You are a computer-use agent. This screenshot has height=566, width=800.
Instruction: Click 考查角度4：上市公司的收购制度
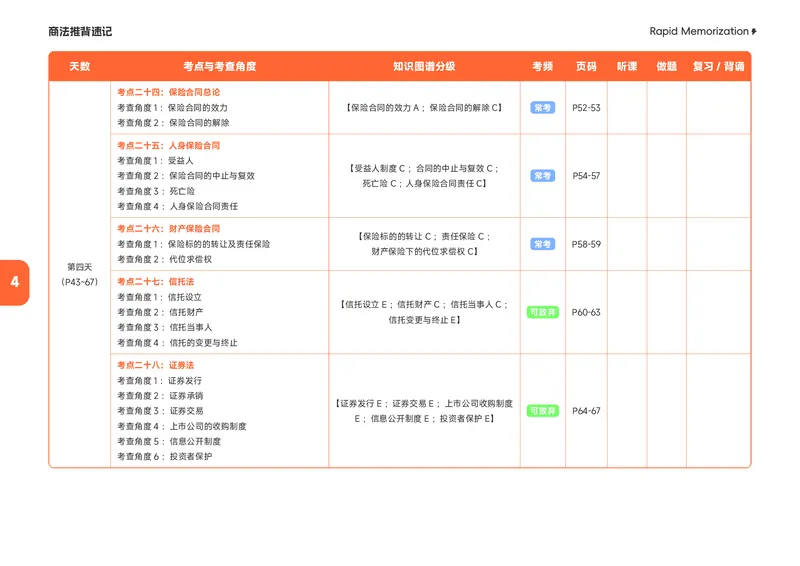coord(182,426)
